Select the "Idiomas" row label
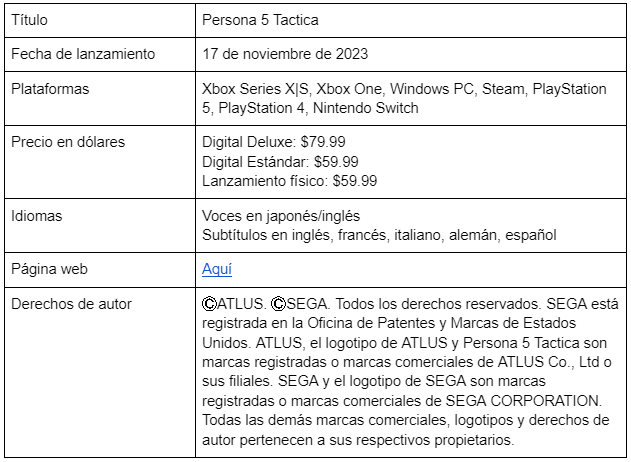Viewport: 631px width, 462px height. tap(39, 216)
